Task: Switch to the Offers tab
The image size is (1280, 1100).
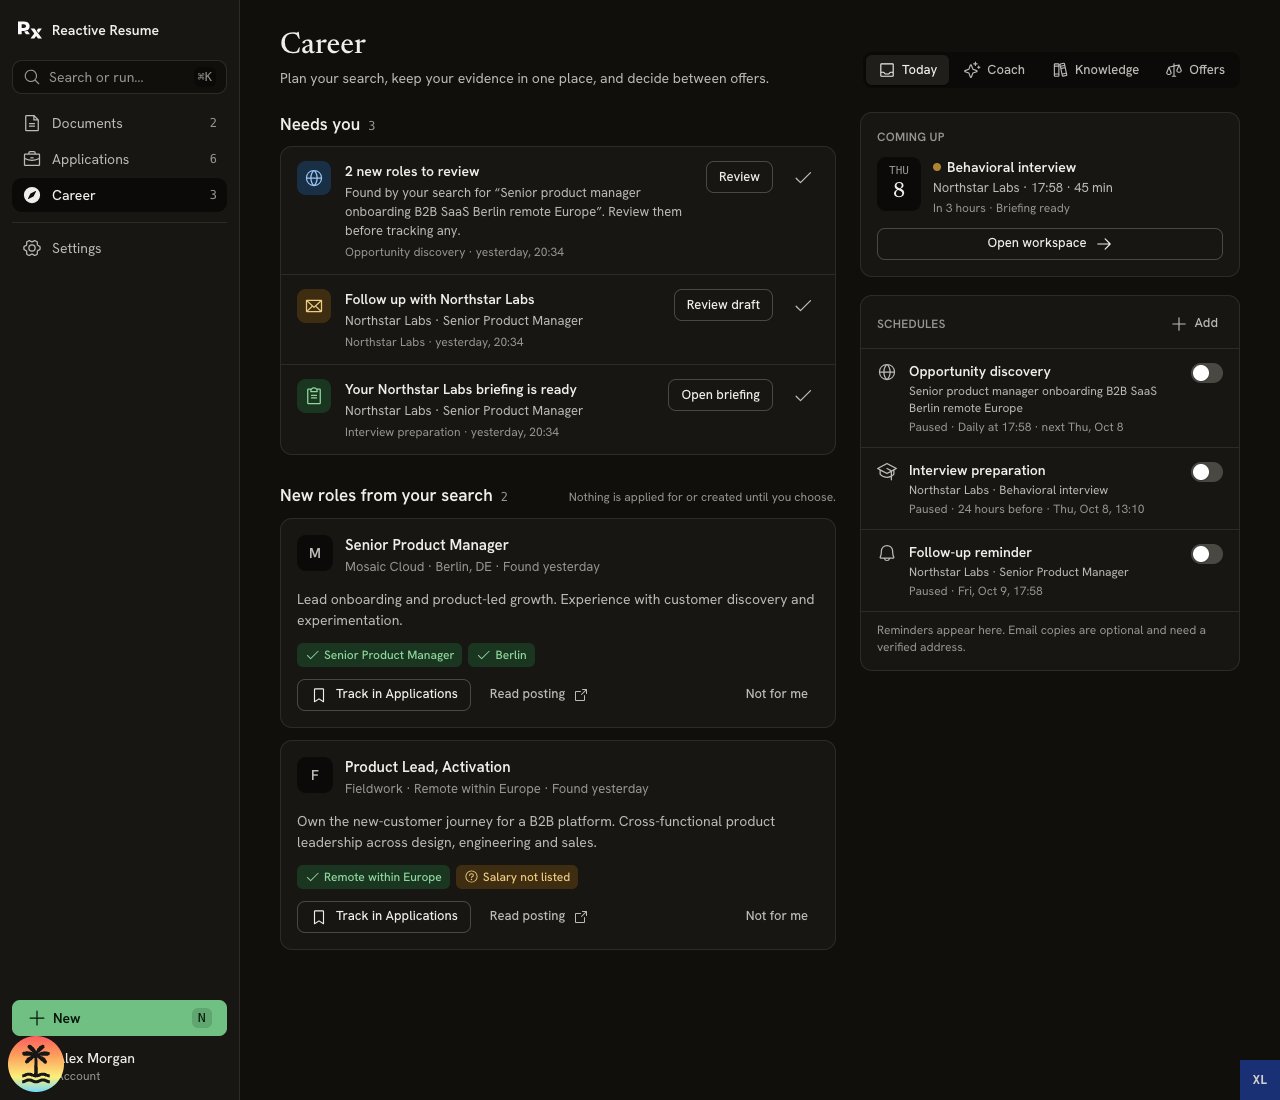Action: pyautogui.click(x=1195, y=70)
